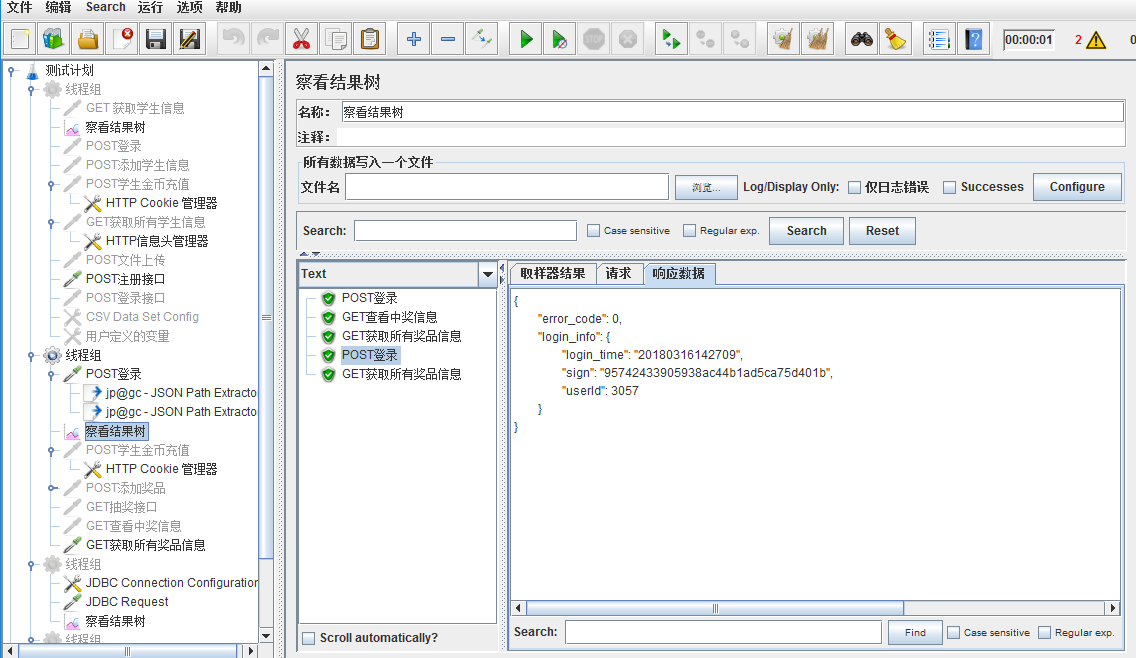The height and width of the screenshot is (658, 1136).
Task: Collapse the GET获取所有学生信息 node
Action: (51, 222)
